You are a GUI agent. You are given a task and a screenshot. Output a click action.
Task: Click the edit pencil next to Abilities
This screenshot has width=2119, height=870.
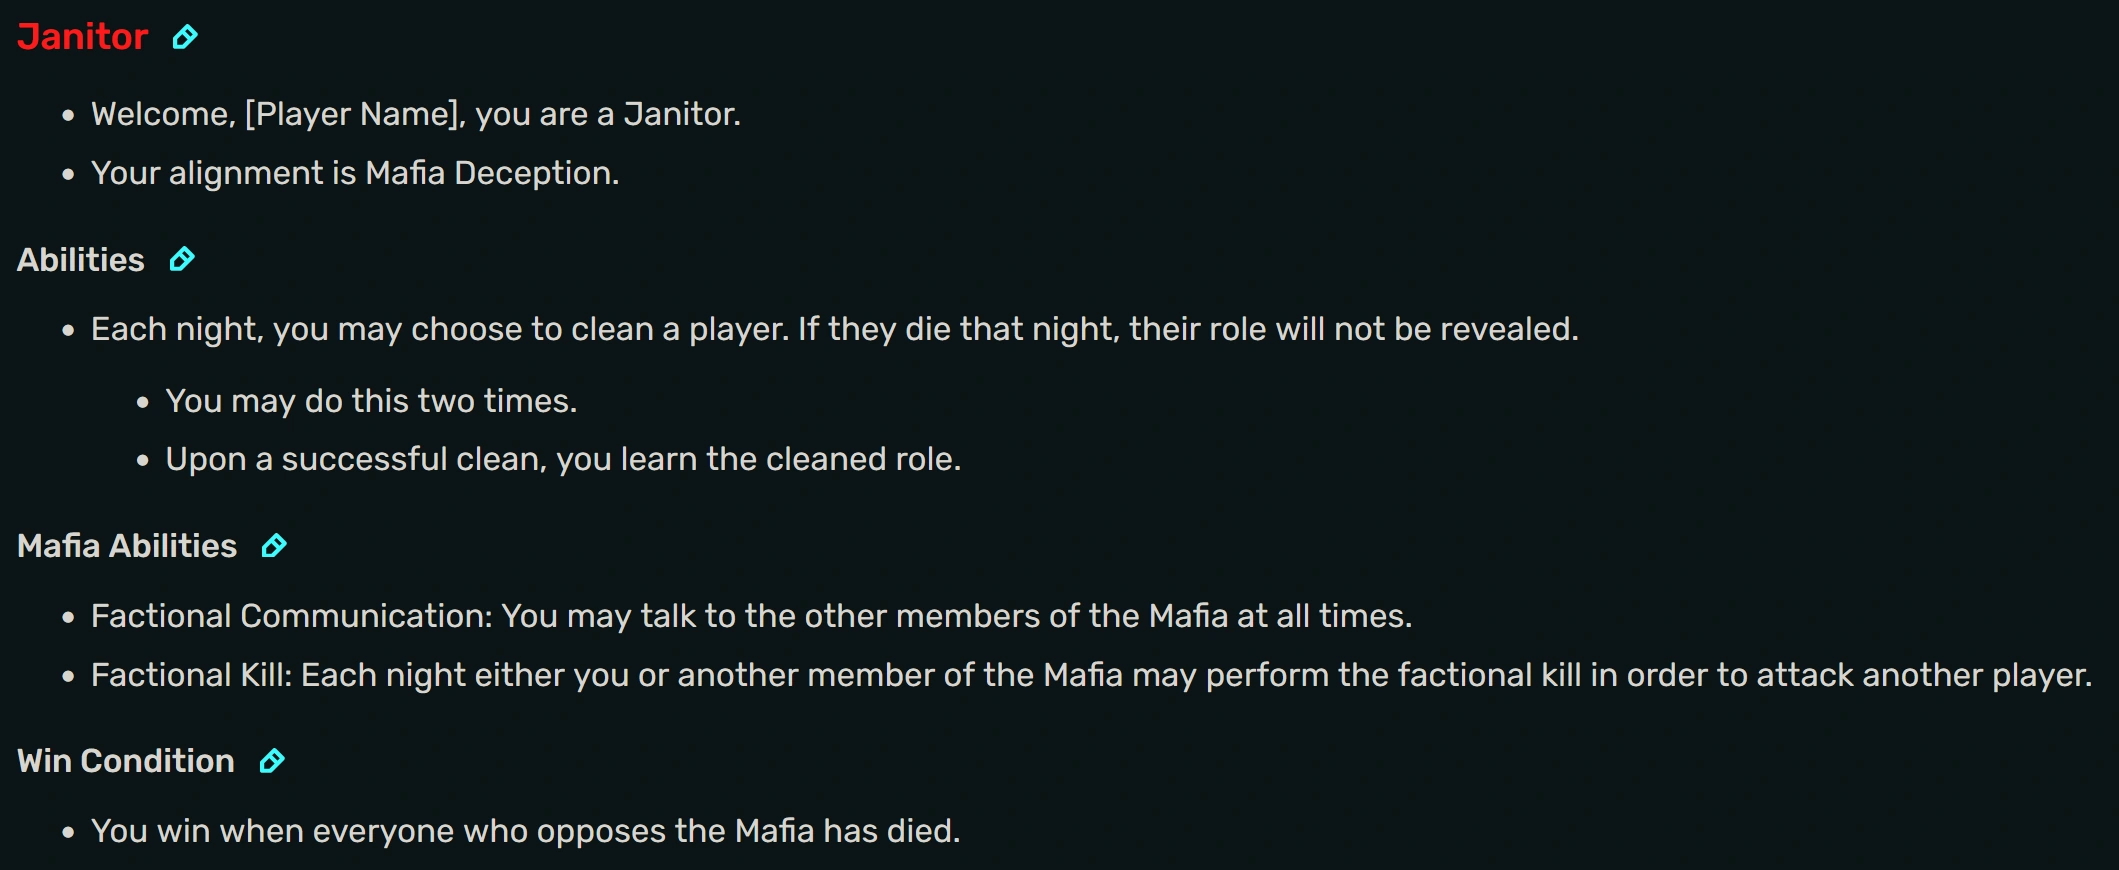point(182,260)
